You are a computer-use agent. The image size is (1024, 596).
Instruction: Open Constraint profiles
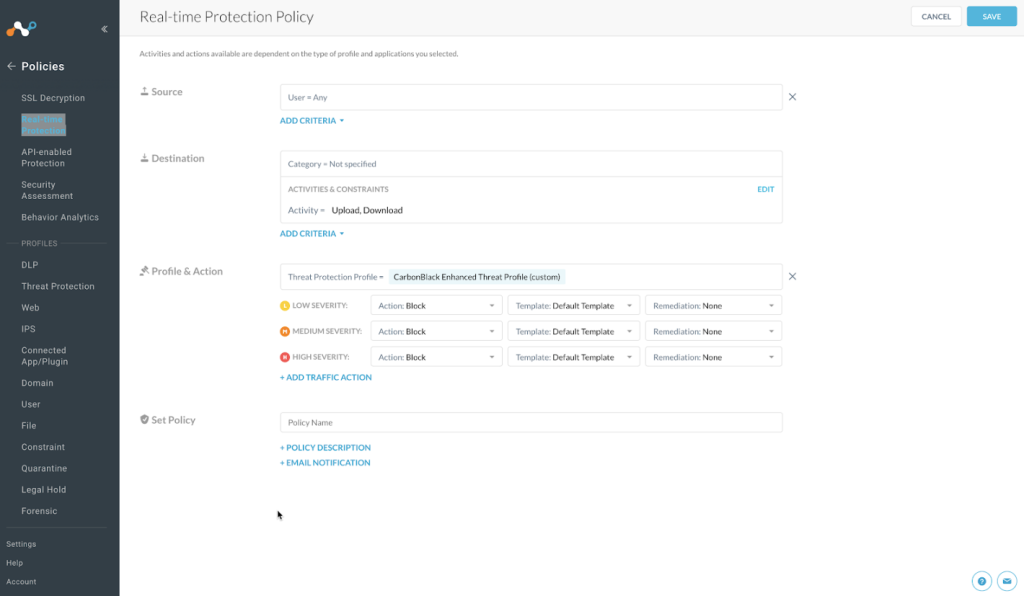click(x=43, y=447)
